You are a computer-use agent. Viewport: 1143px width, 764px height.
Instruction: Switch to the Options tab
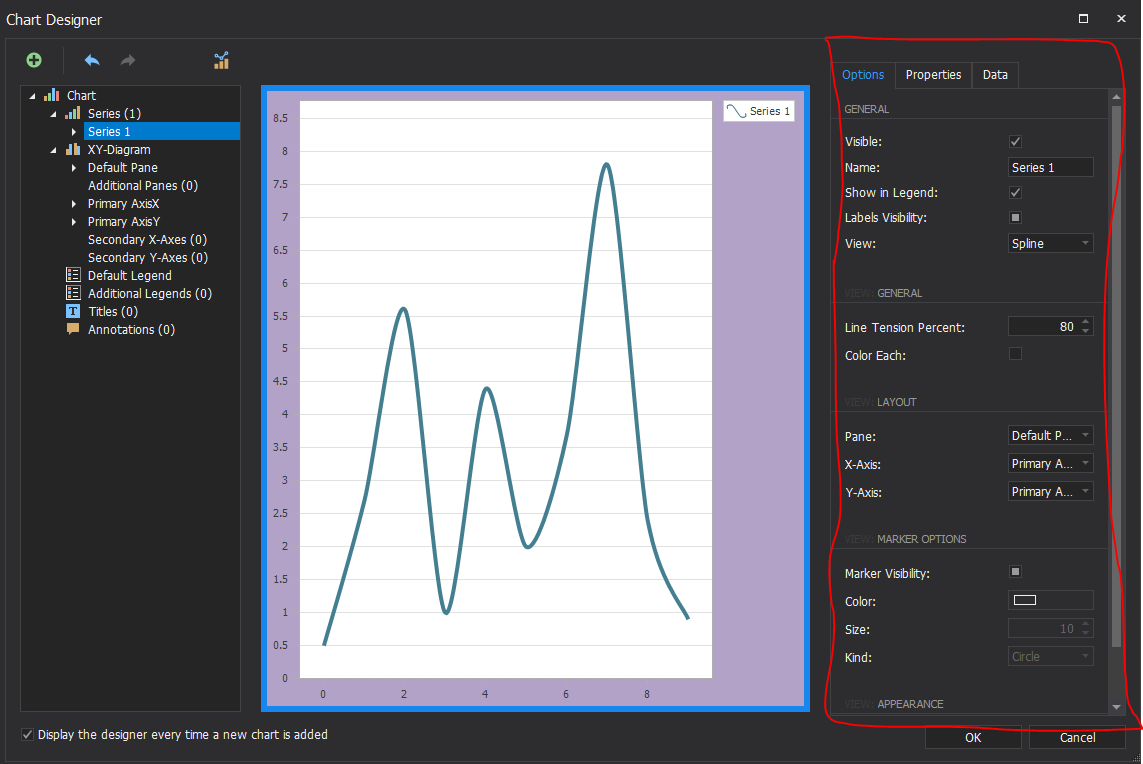pos(863,74)
